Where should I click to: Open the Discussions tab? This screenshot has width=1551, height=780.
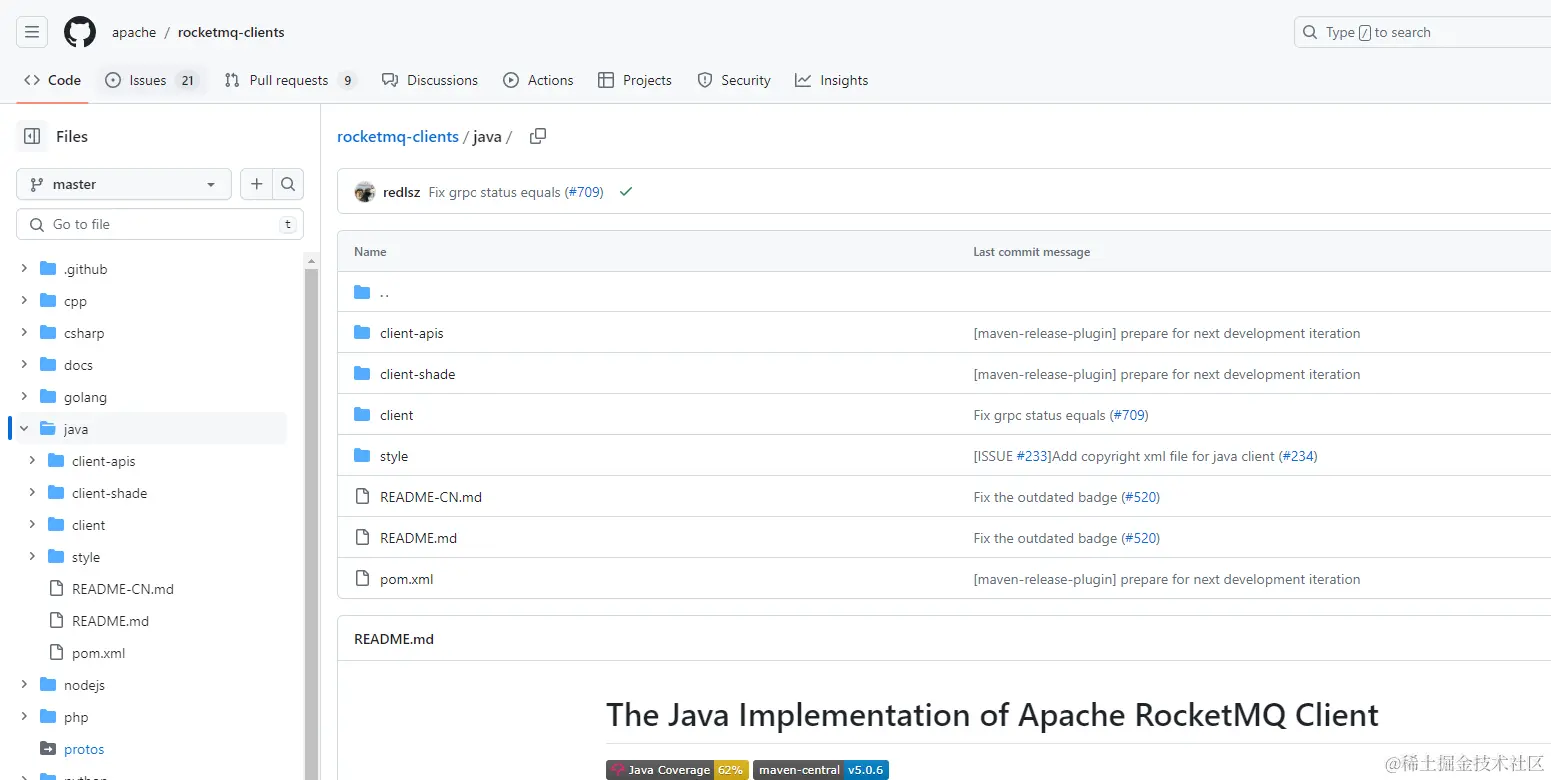(x=430, y=80)
